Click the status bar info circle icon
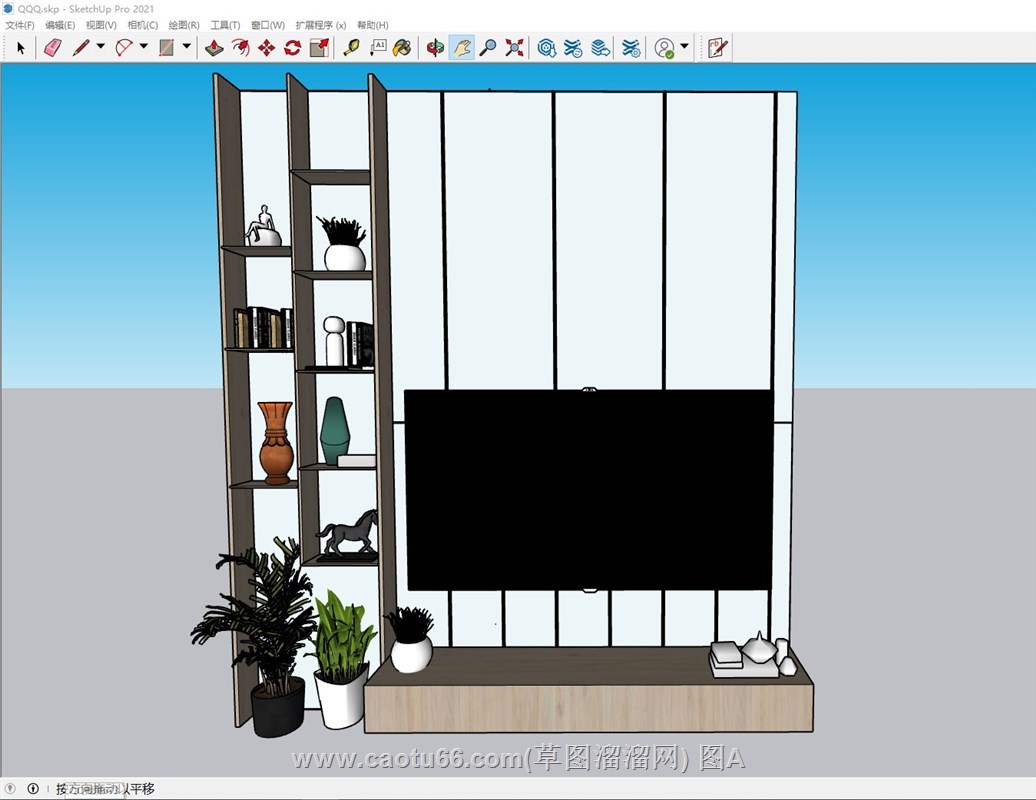 point(33,789)
